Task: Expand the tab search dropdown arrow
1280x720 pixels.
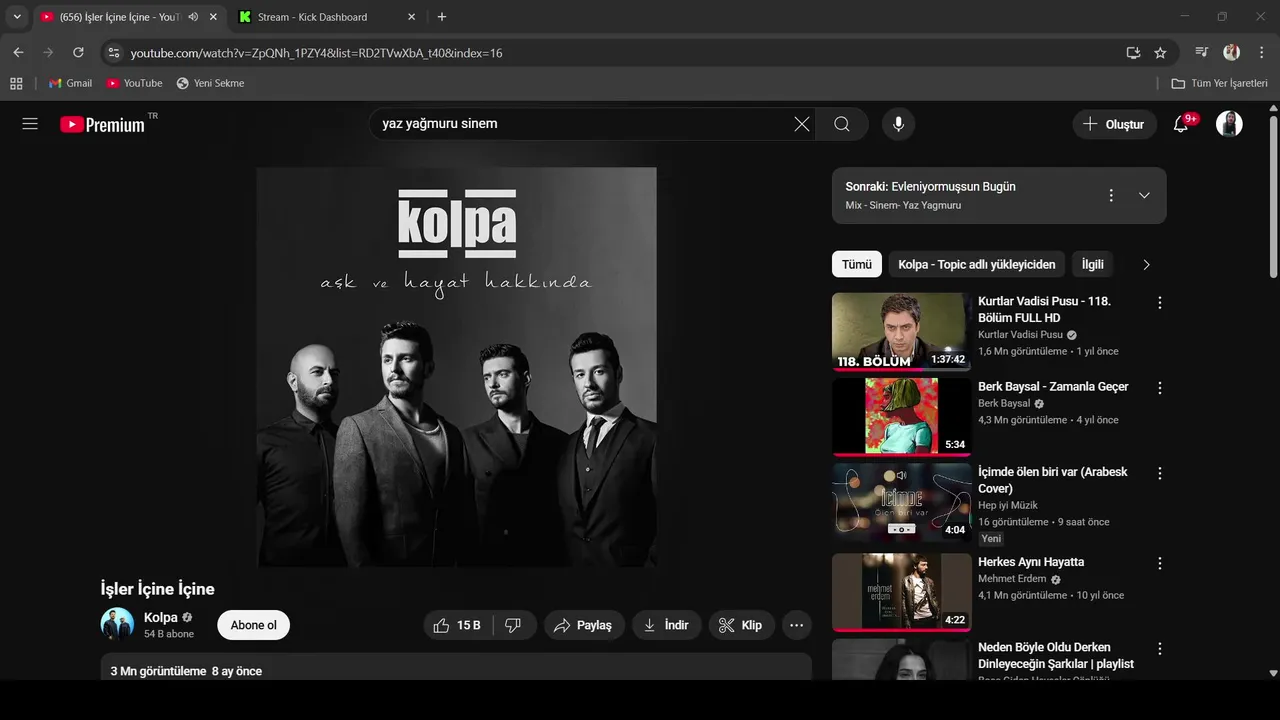Action: click(17, 17)
